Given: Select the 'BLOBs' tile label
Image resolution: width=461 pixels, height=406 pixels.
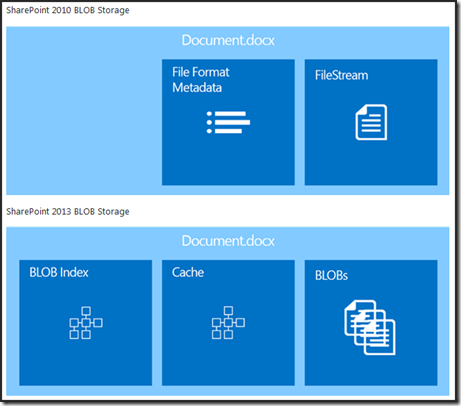Looking at the screenshot, I should tap(331, 276).
